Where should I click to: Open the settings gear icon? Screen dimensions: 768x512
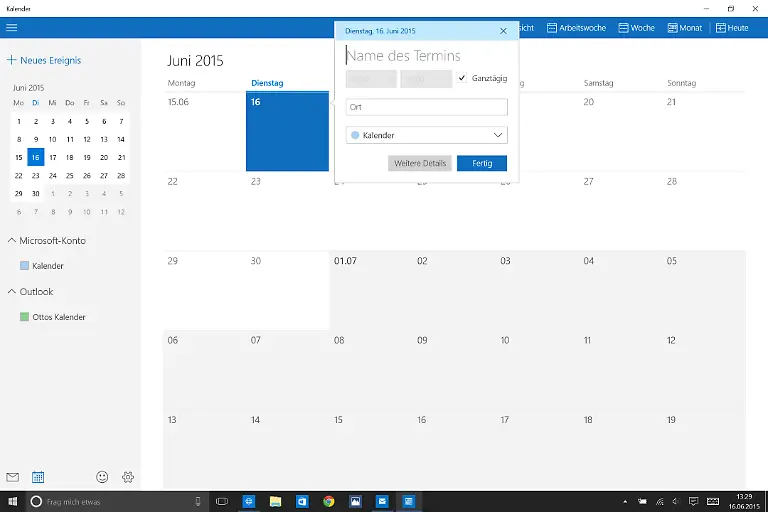(128, 478)
